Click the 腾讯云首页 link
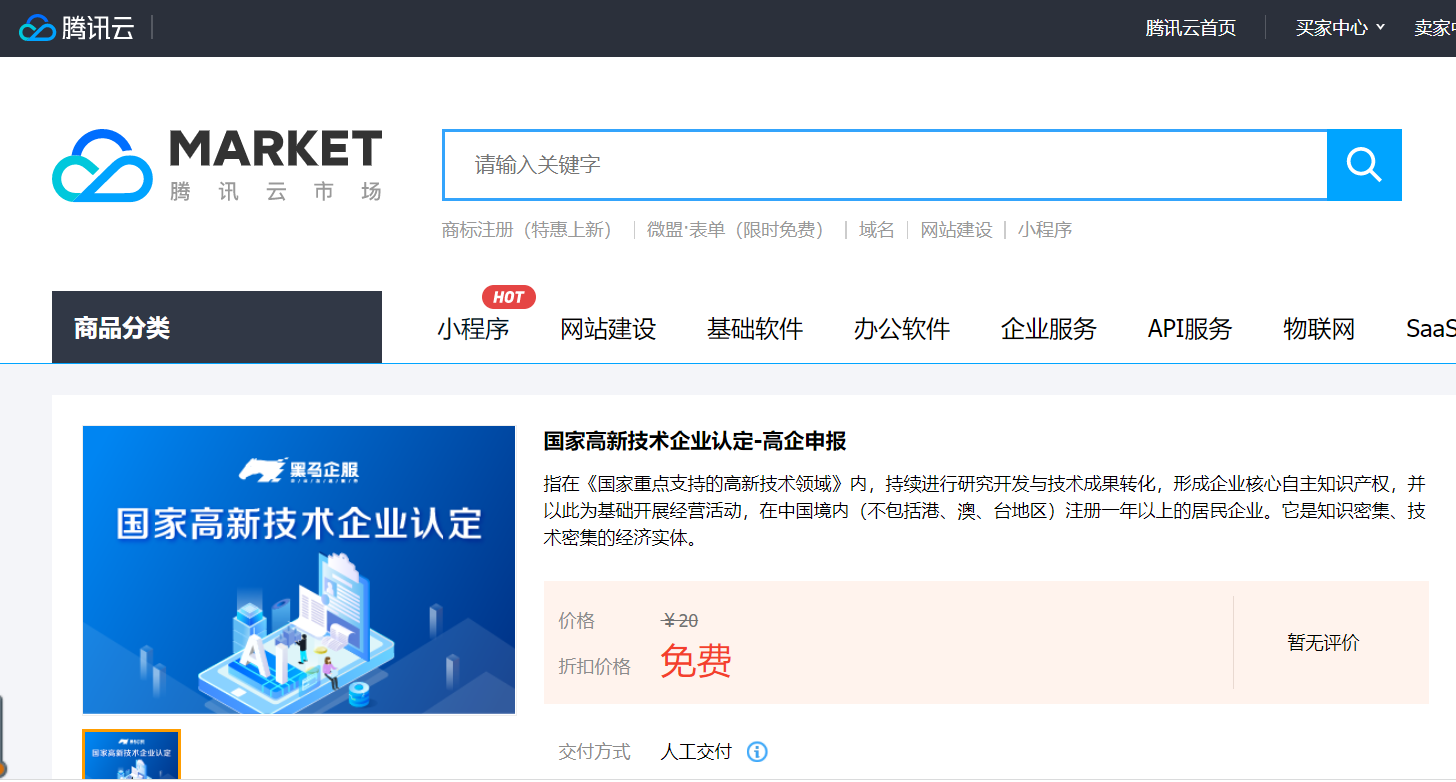Image resolution: width=1456 pixels, height=782 pixels. pos(1190,27)
